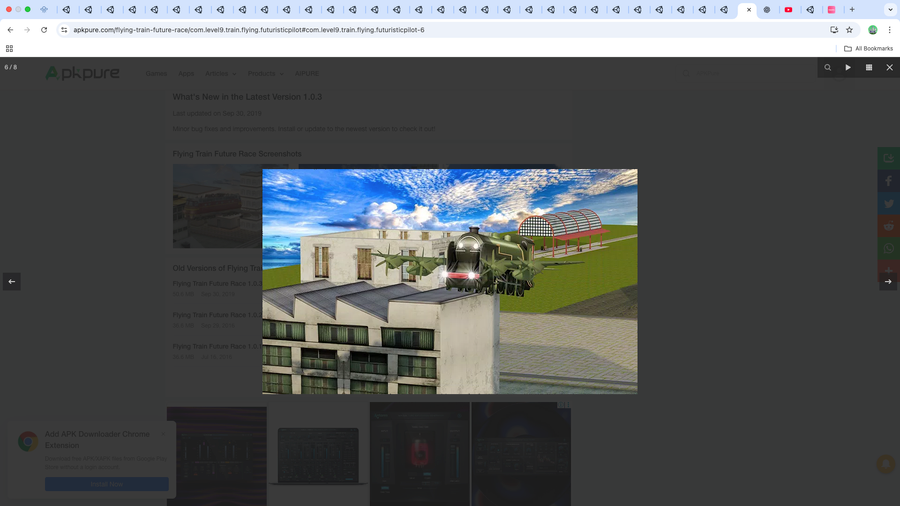Switch to the pink icon tab
Image resolution: width=900 pixels, height=506 pixels.
coord(831,10)
